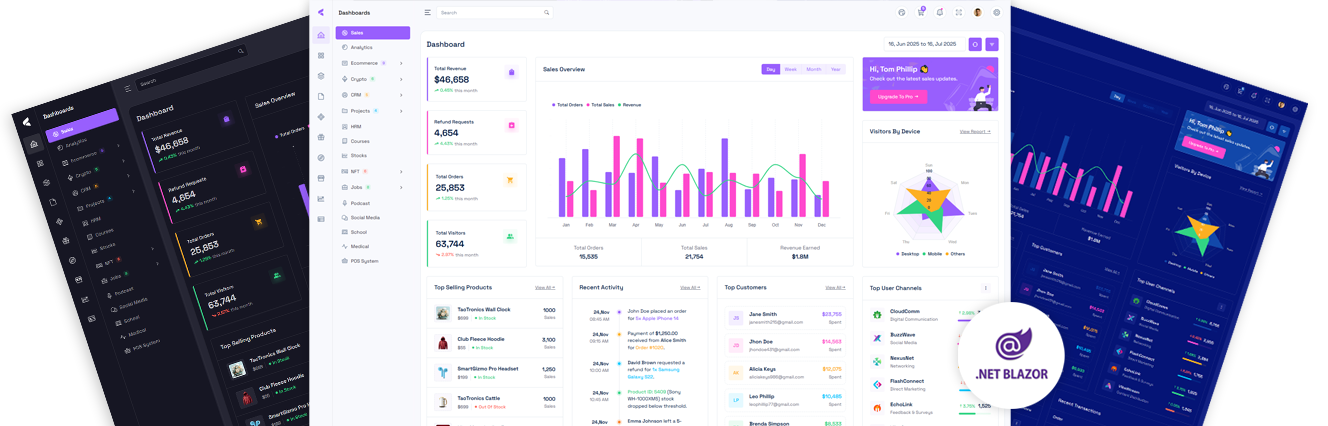This screenshot has width=1328, height=426.
Task: Open the settings gear icon in header
Action: click(996, 12)
